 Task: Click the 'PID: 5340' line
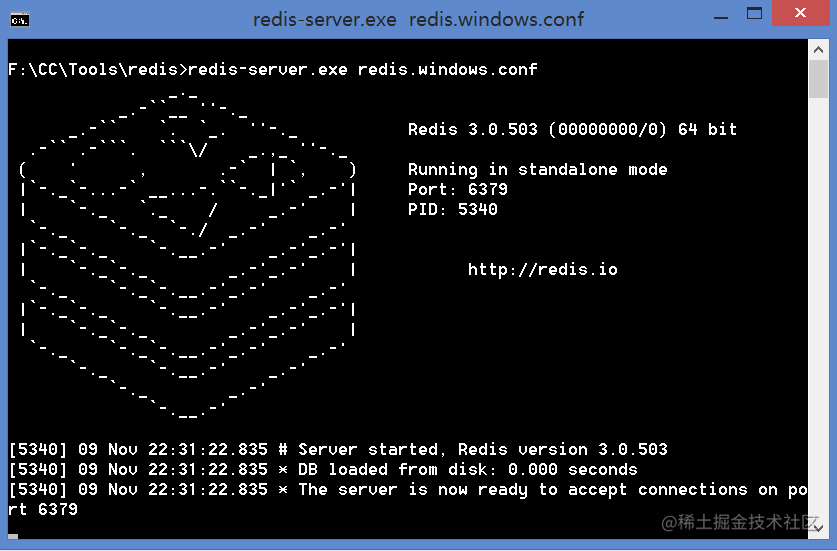[452, 209]
